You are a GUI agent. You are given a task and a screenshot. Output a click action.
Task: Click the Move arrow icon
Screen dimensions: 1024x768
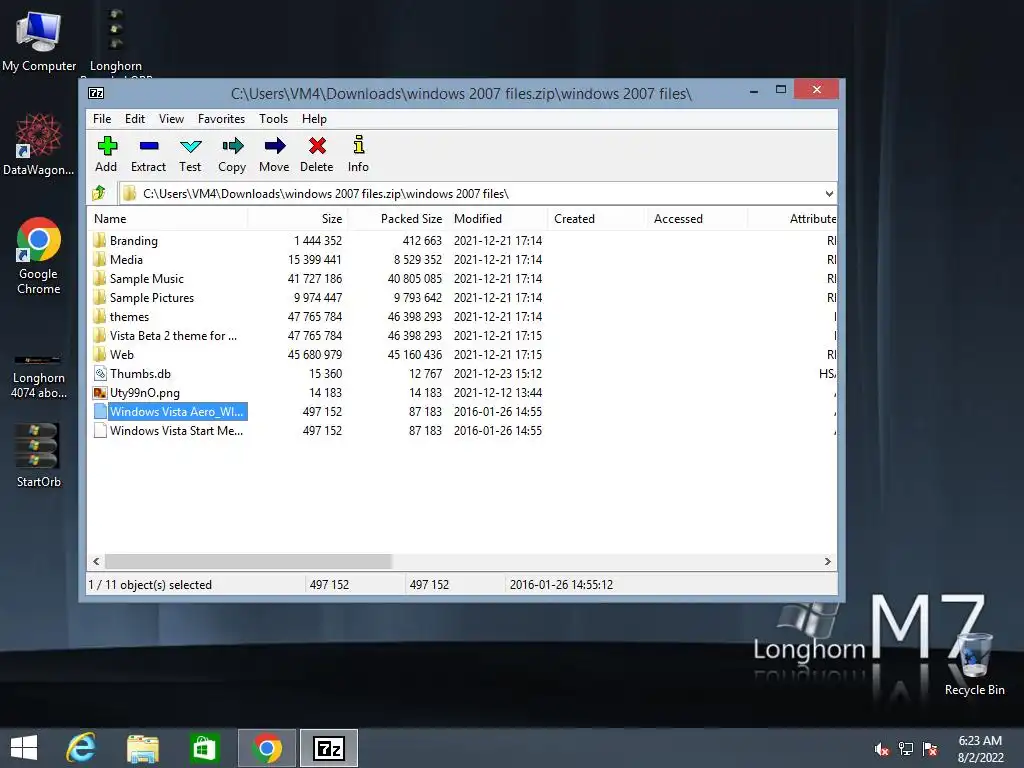pyautogui.click(x=275, y=146)
